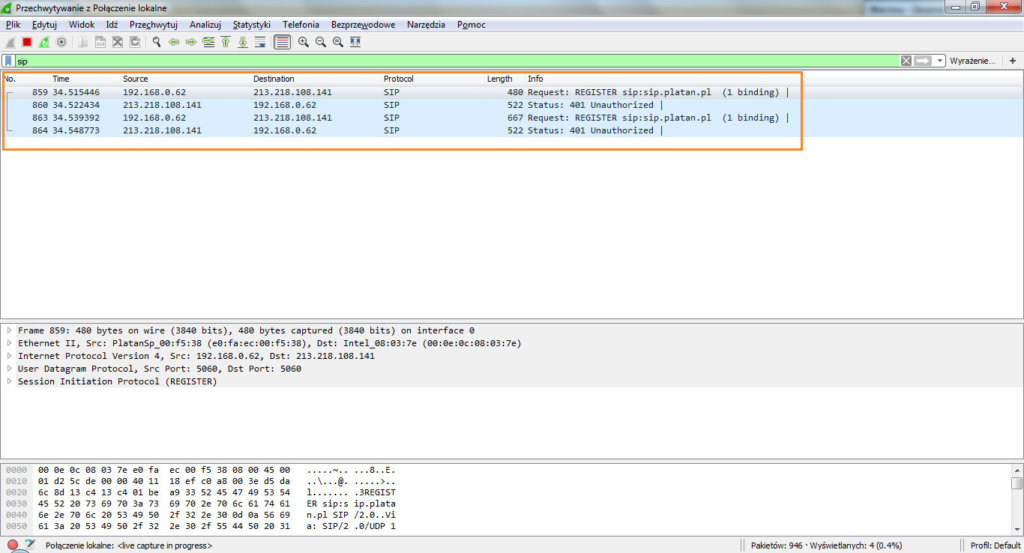The width and height of the screenshot is (1024, 553).
Task: Open the Widok menu
Action: point(82,25)
